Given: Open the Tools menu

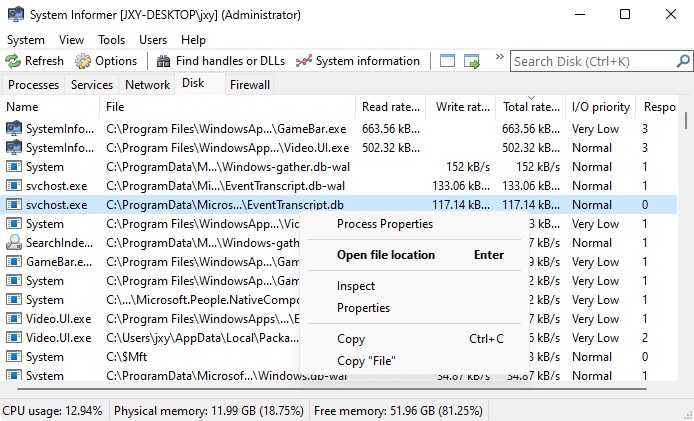Looking at the screenshot, I should pyautogui.click(x=111, y=40).
